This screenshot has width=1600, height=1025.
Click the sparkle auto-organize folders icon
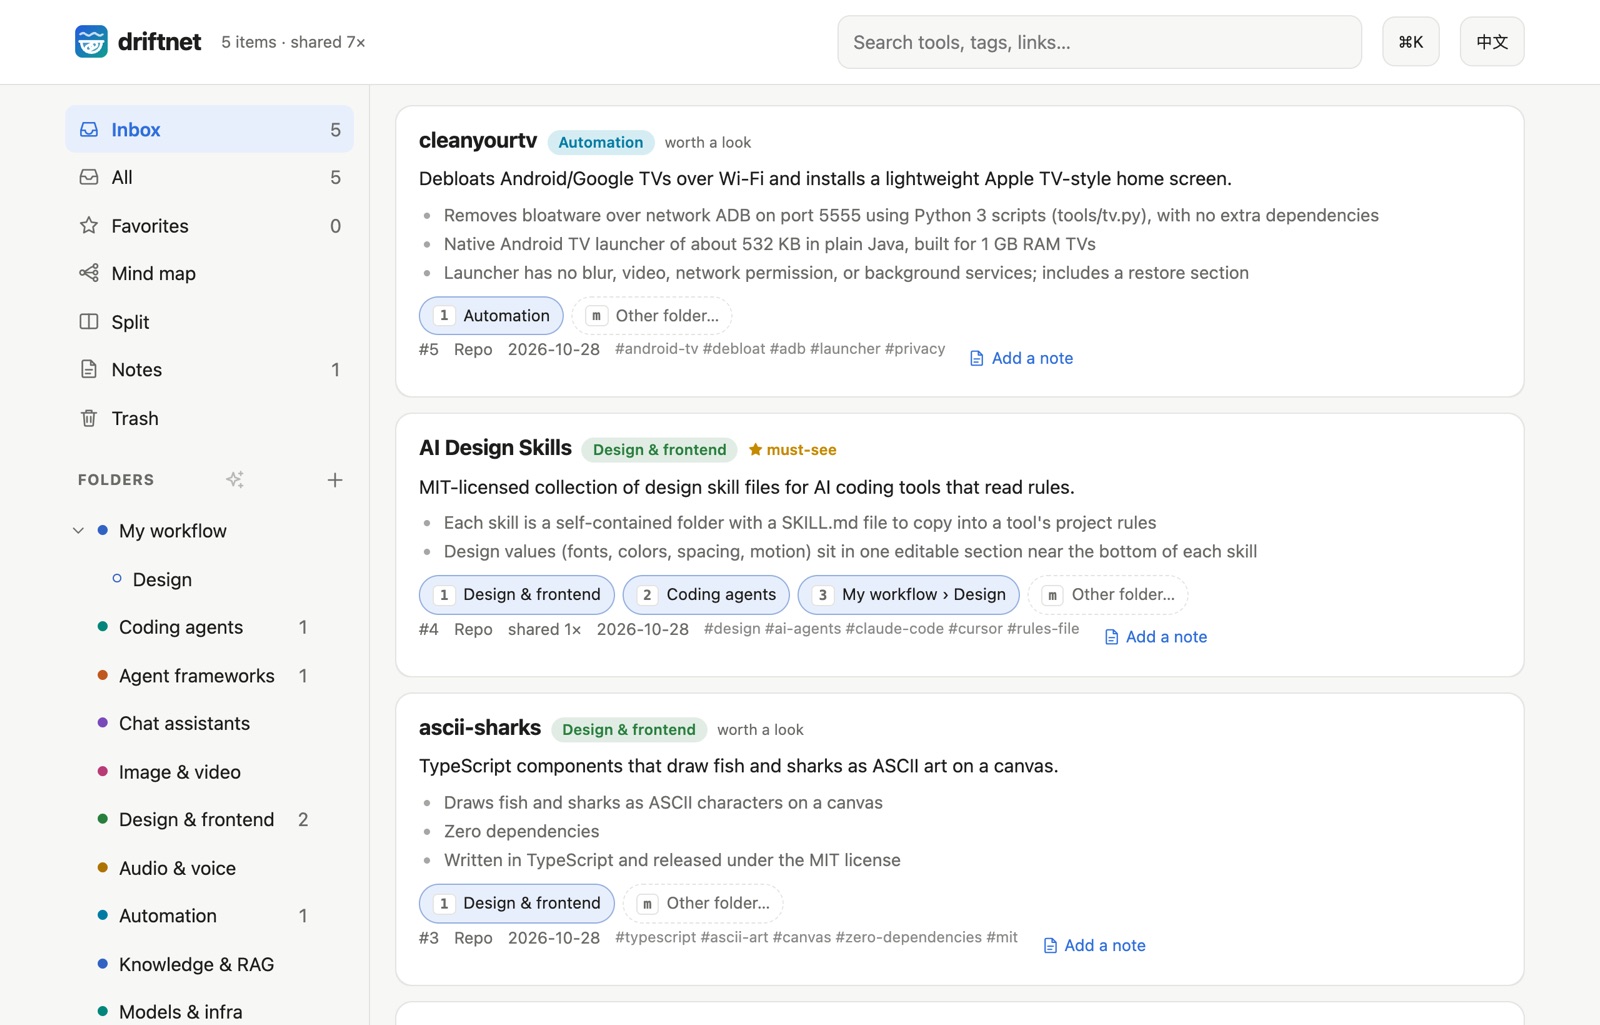tap(235, 480)
